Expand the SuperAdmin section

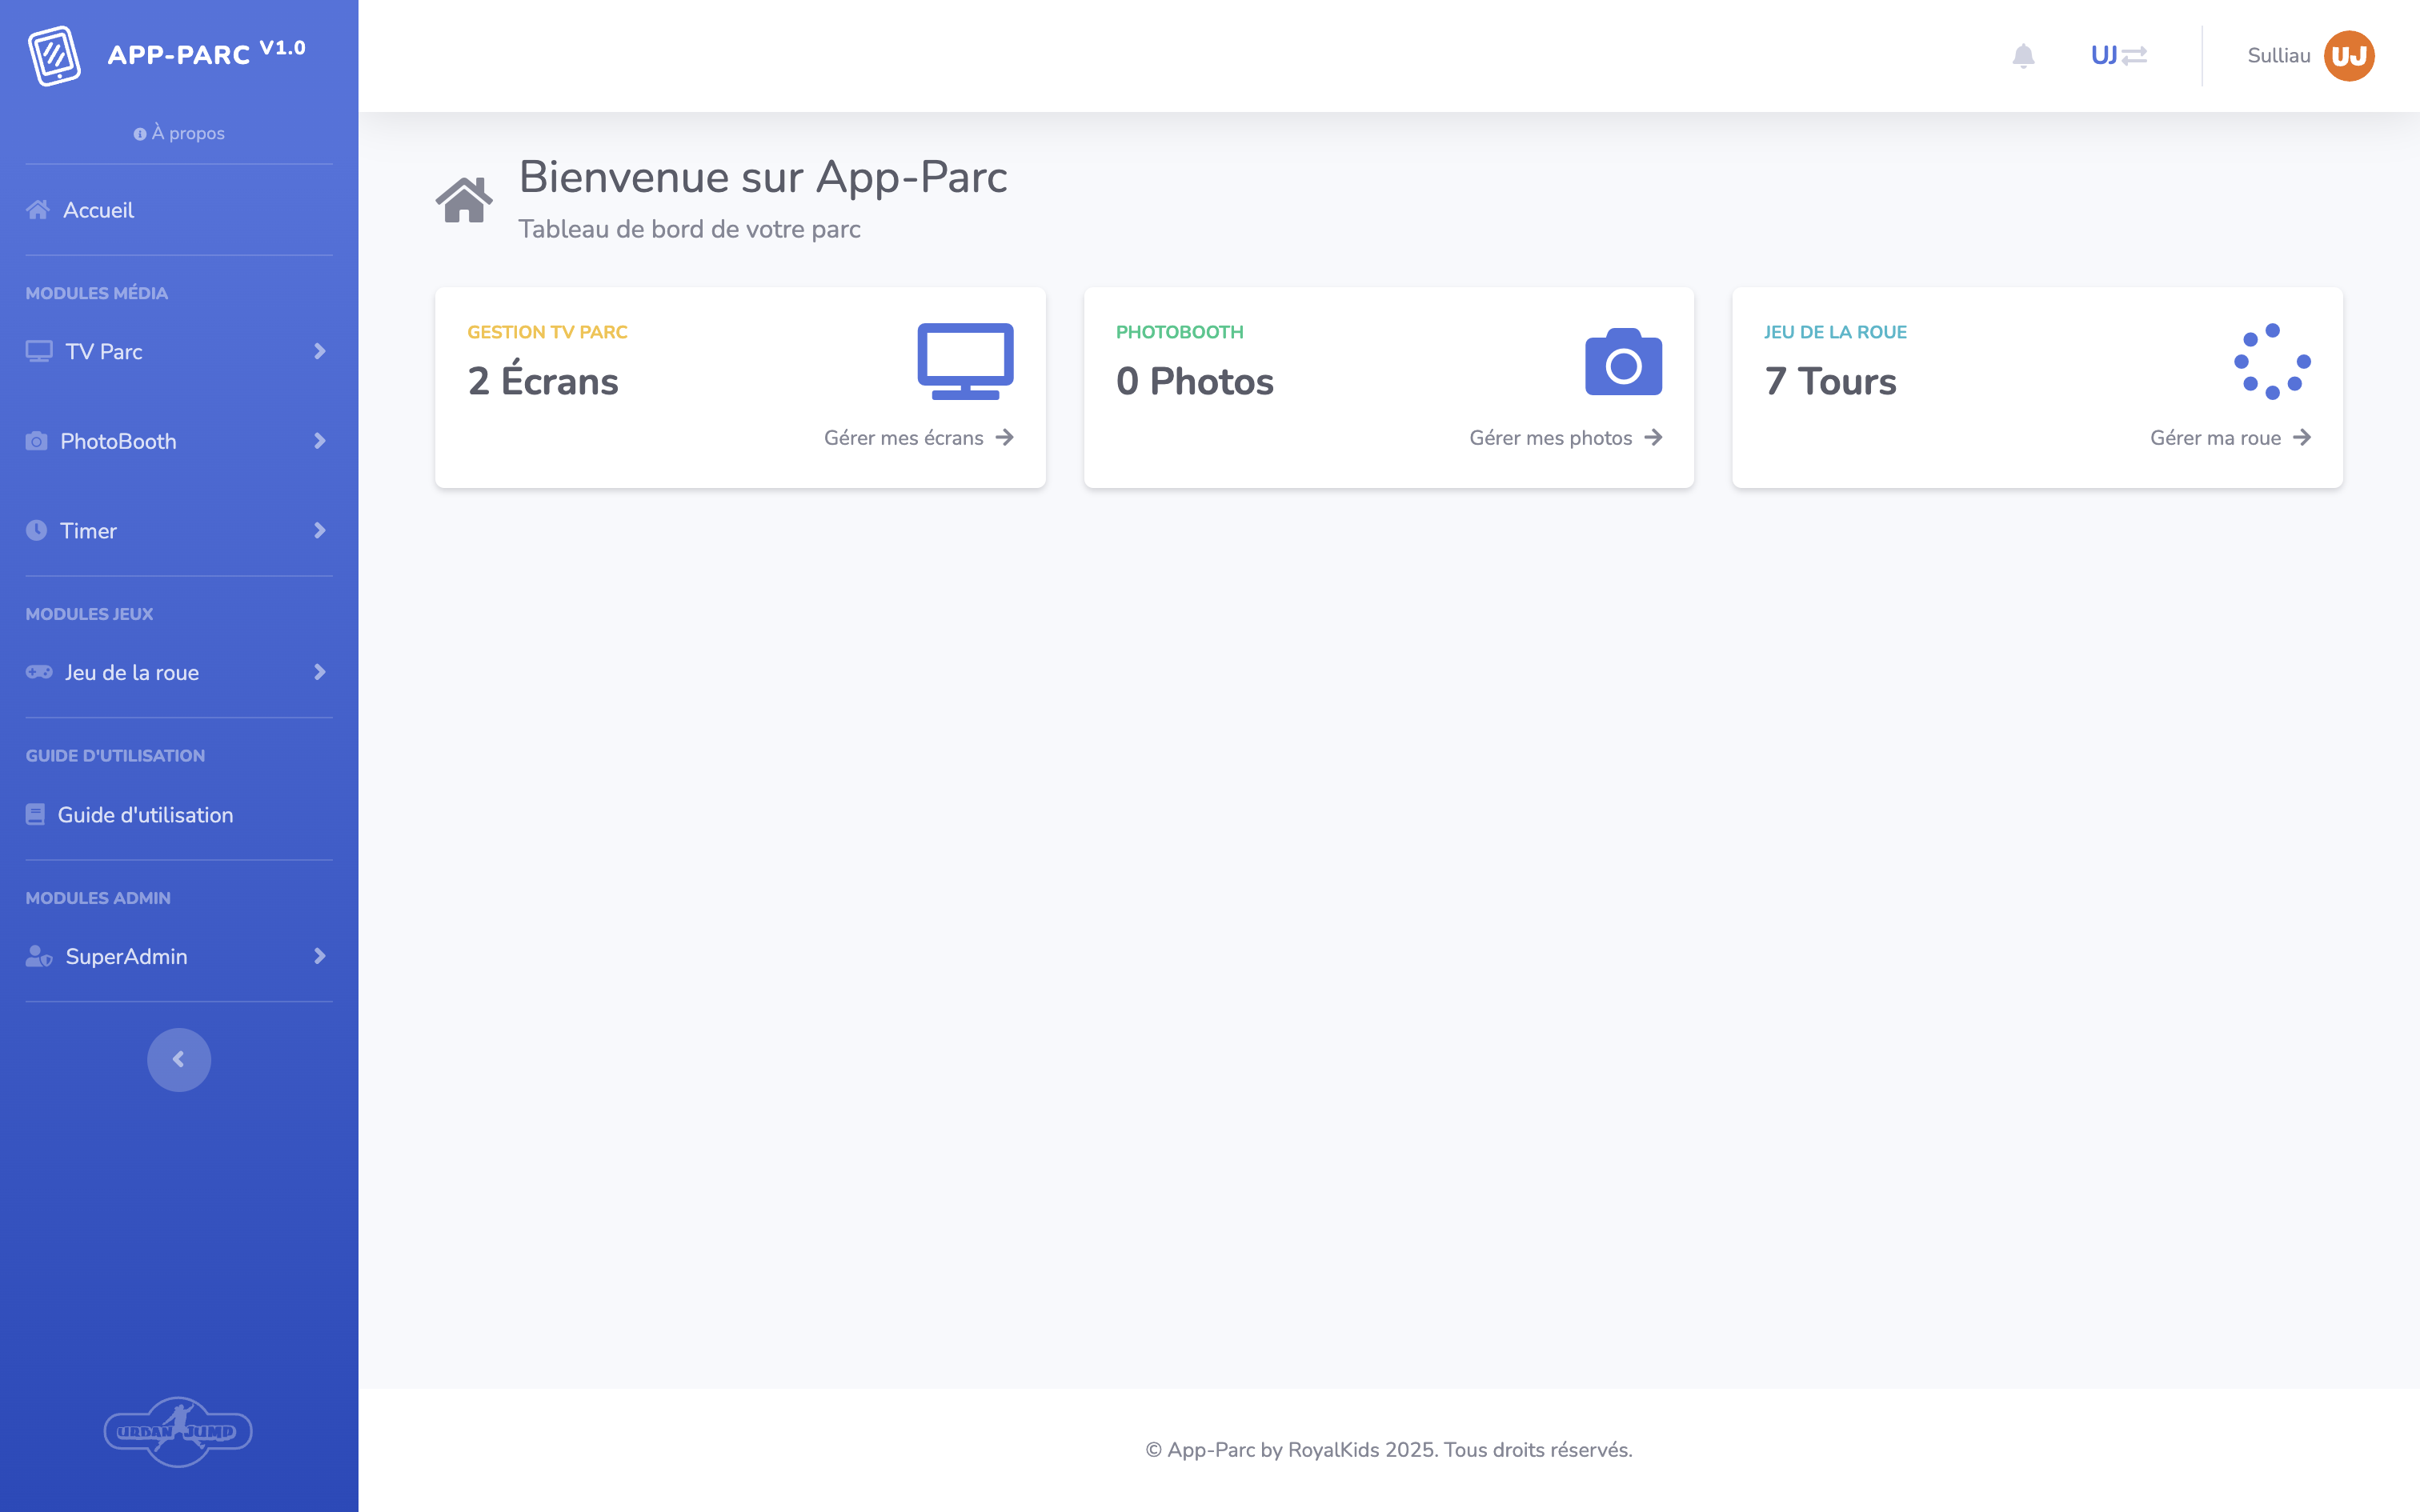[319, 956]
